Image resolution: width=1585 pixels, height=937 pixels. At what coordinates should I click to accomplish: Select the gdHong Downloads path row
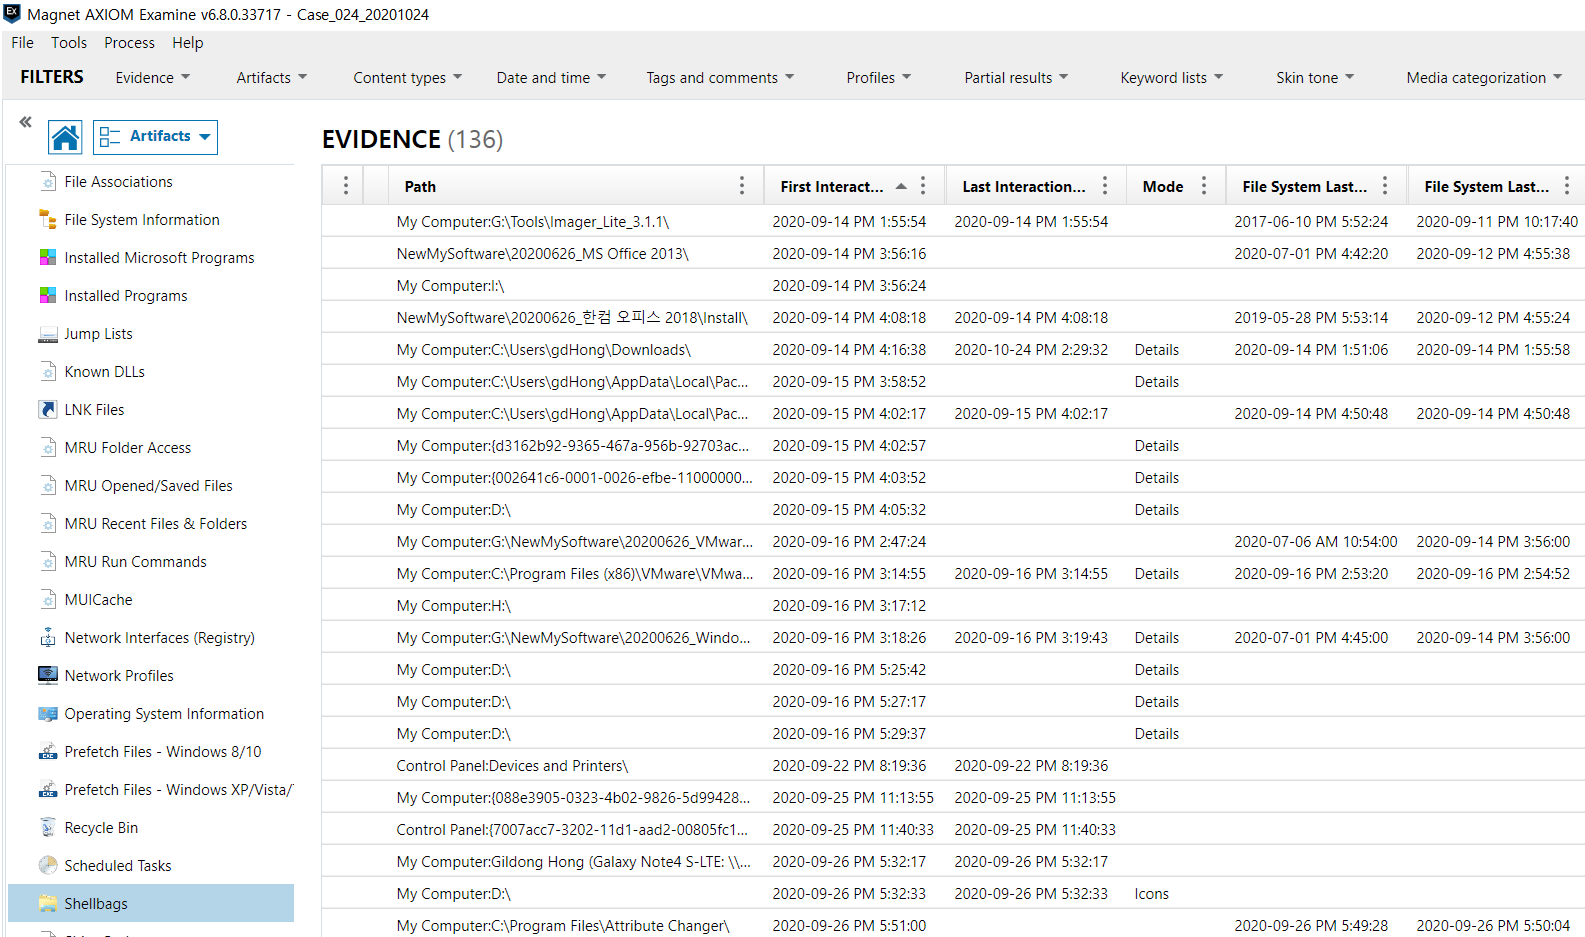click(x=953, y=349)
